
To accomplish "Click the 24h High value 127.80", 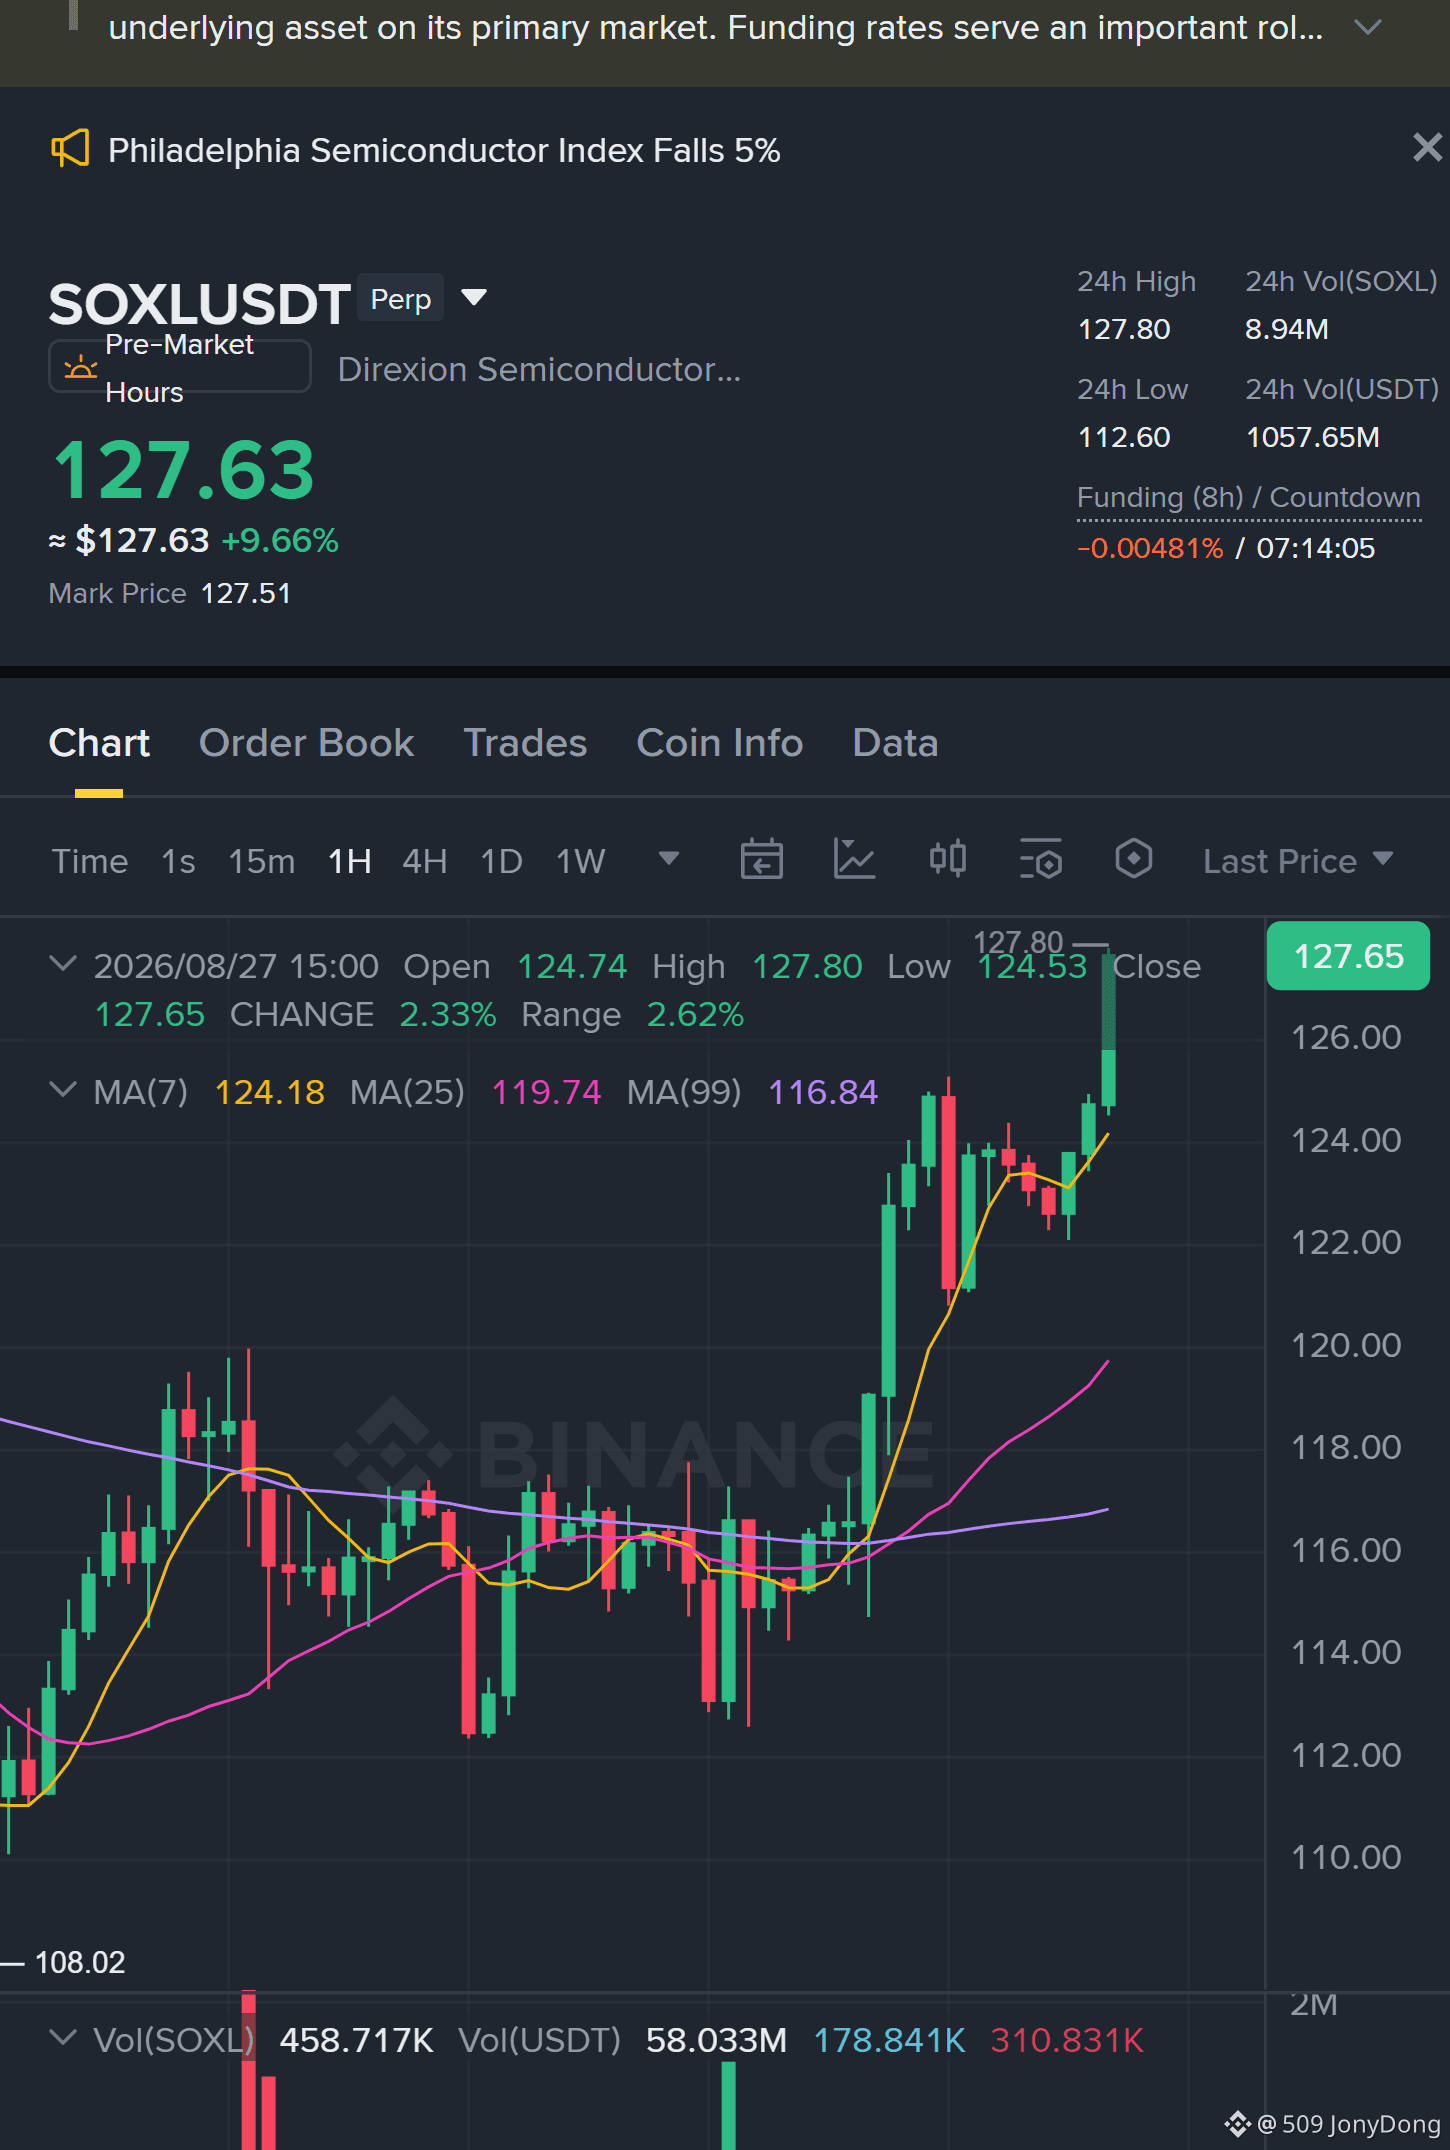I will tap(1124, 329).
